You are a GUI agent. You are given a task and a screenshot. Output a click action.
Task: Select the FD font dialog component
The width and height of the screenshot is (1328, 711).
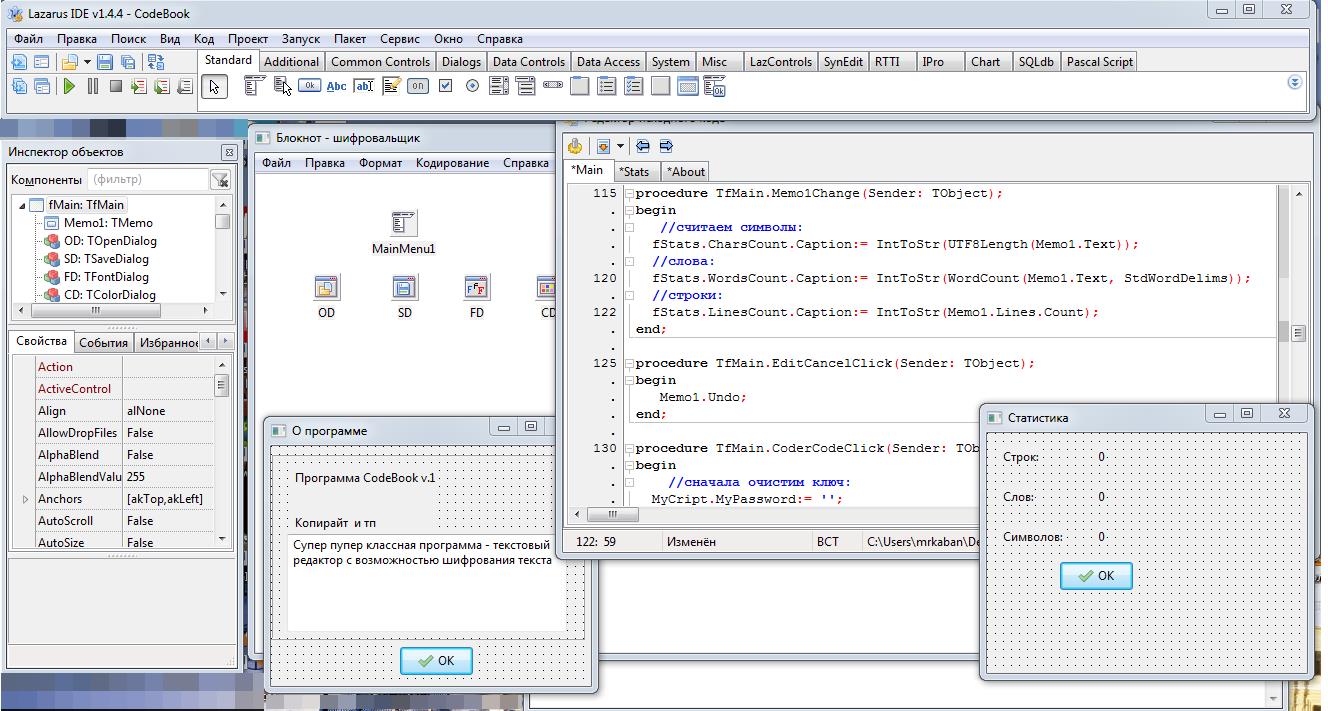click(x=476, y=288)
